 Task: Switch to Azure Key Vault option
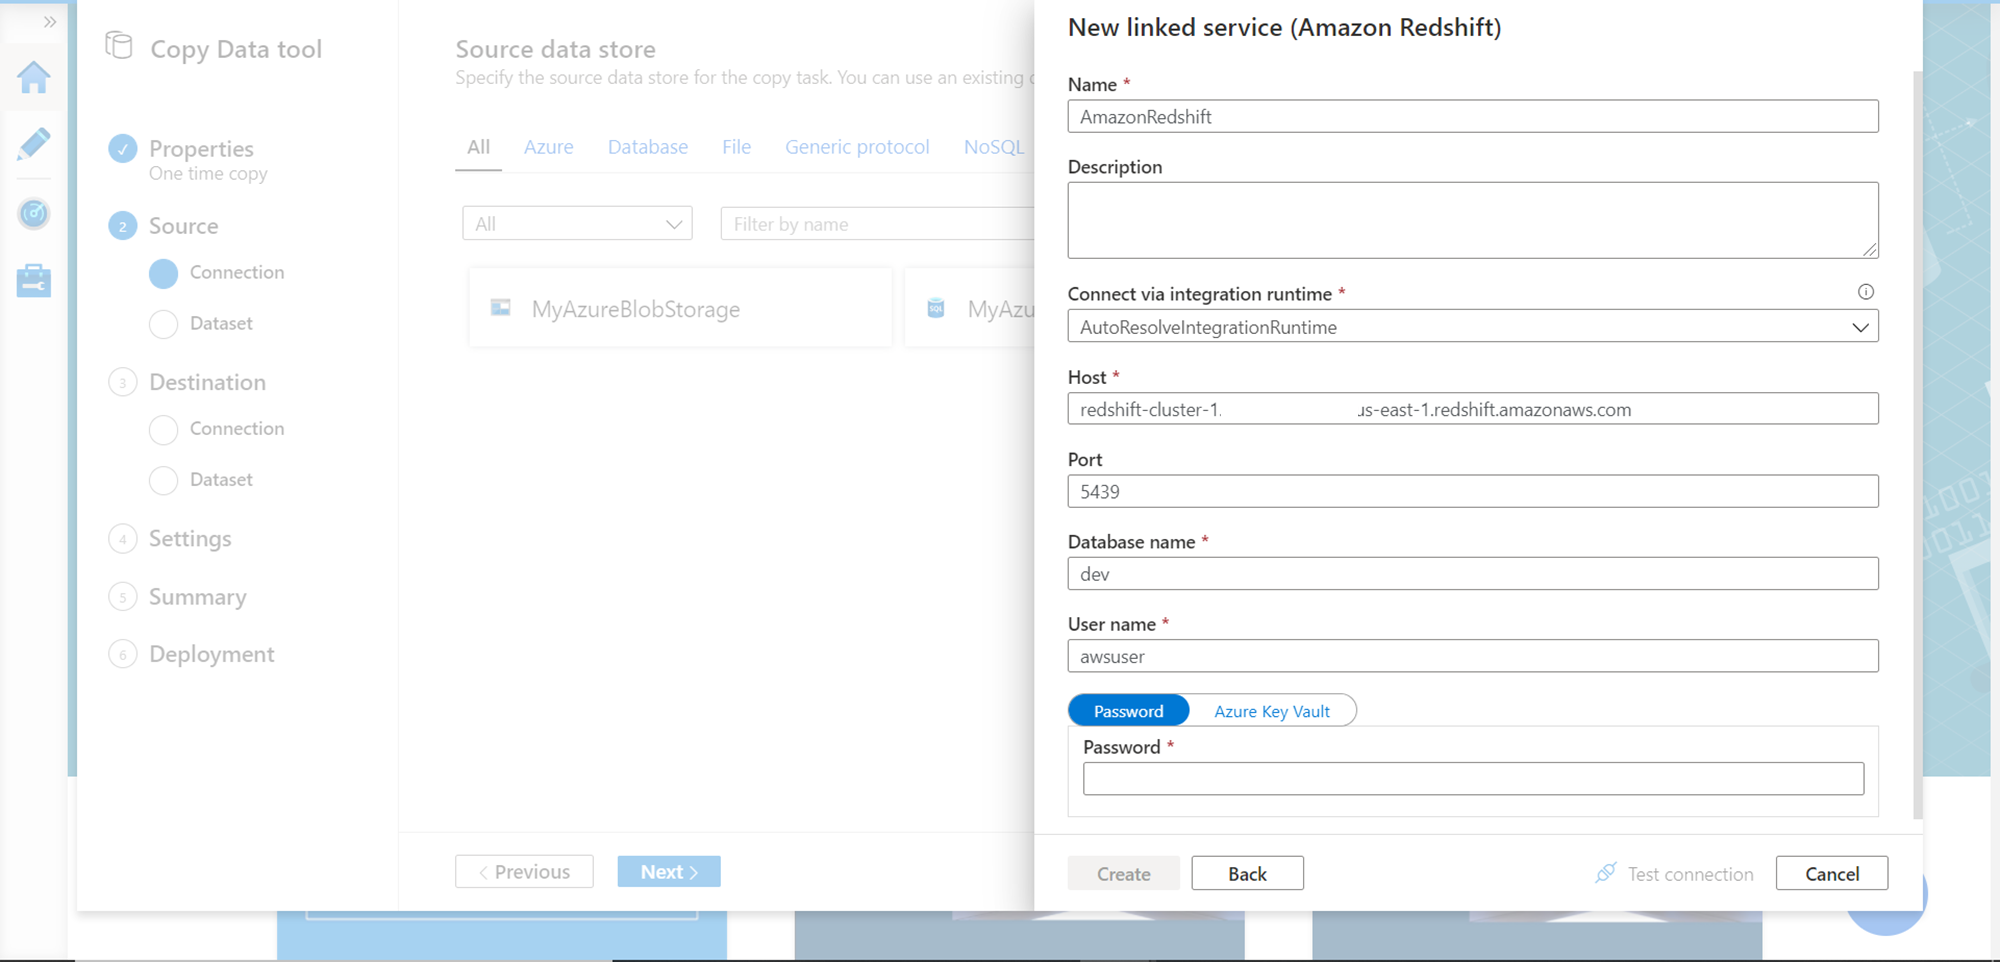pyautogui.click(x=1271, y=711)
